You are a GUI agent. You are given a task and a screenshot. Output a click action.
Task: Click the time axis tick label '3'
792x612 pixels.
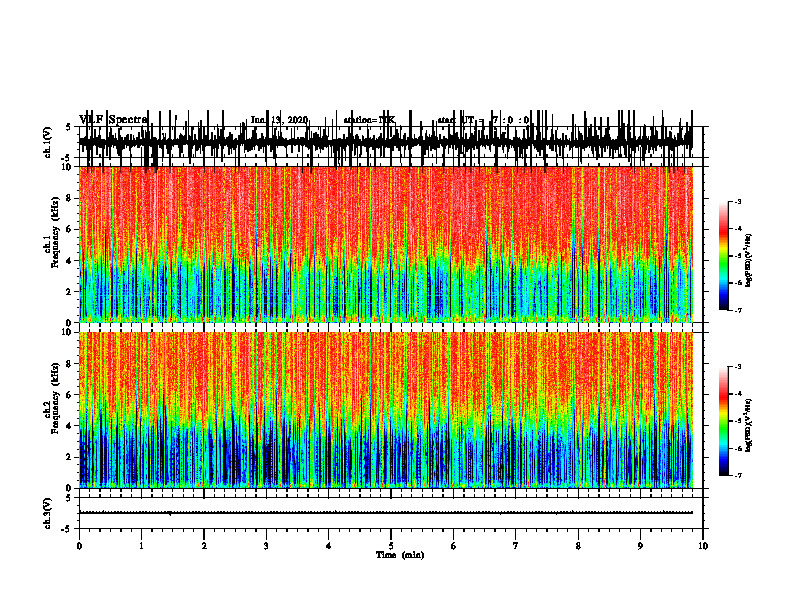tap(266, 546)
